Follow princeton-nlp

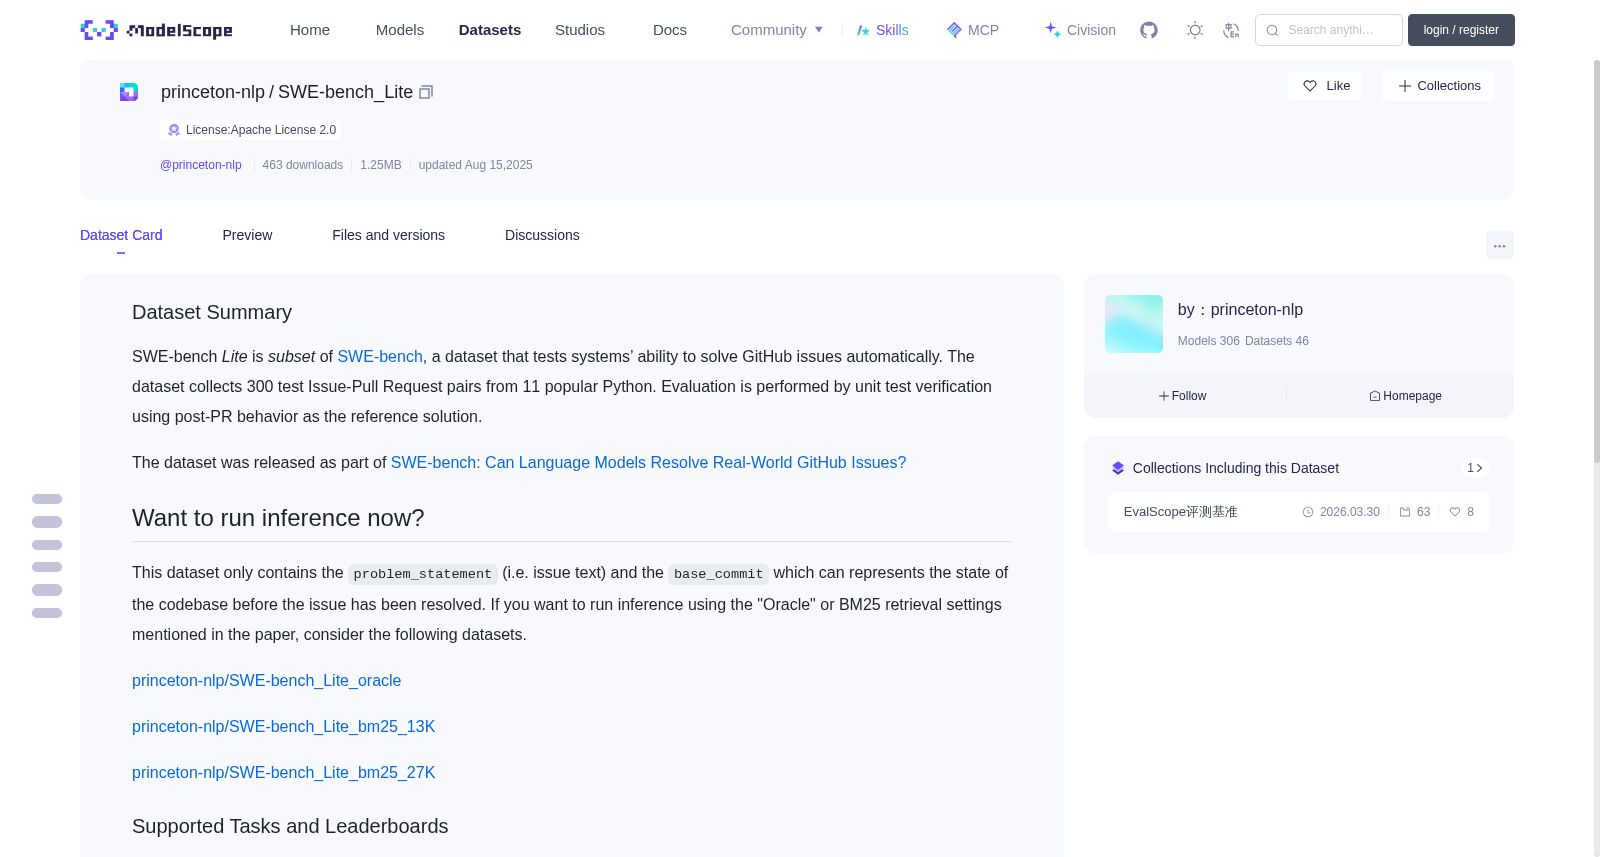point(1183,396)
